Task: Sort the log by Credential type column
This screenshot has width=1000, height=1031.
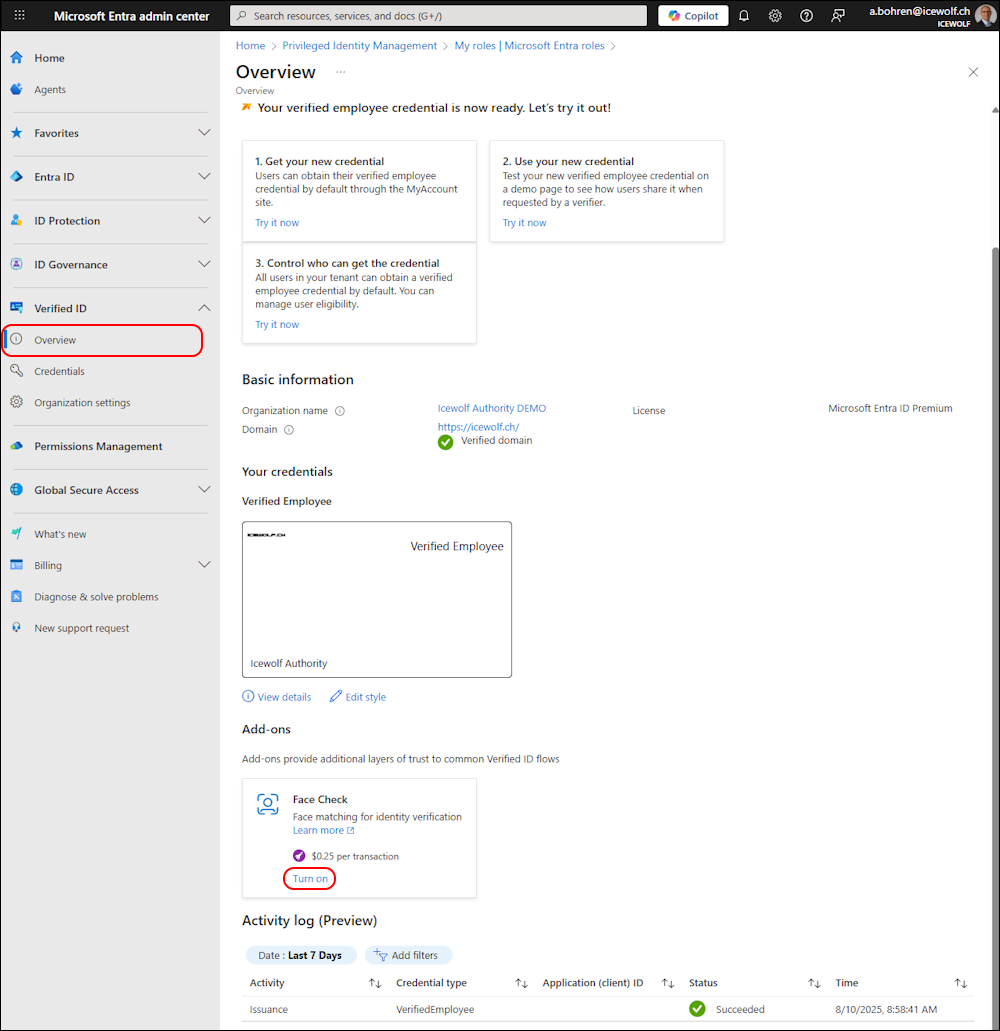Action: pos(521,983)
